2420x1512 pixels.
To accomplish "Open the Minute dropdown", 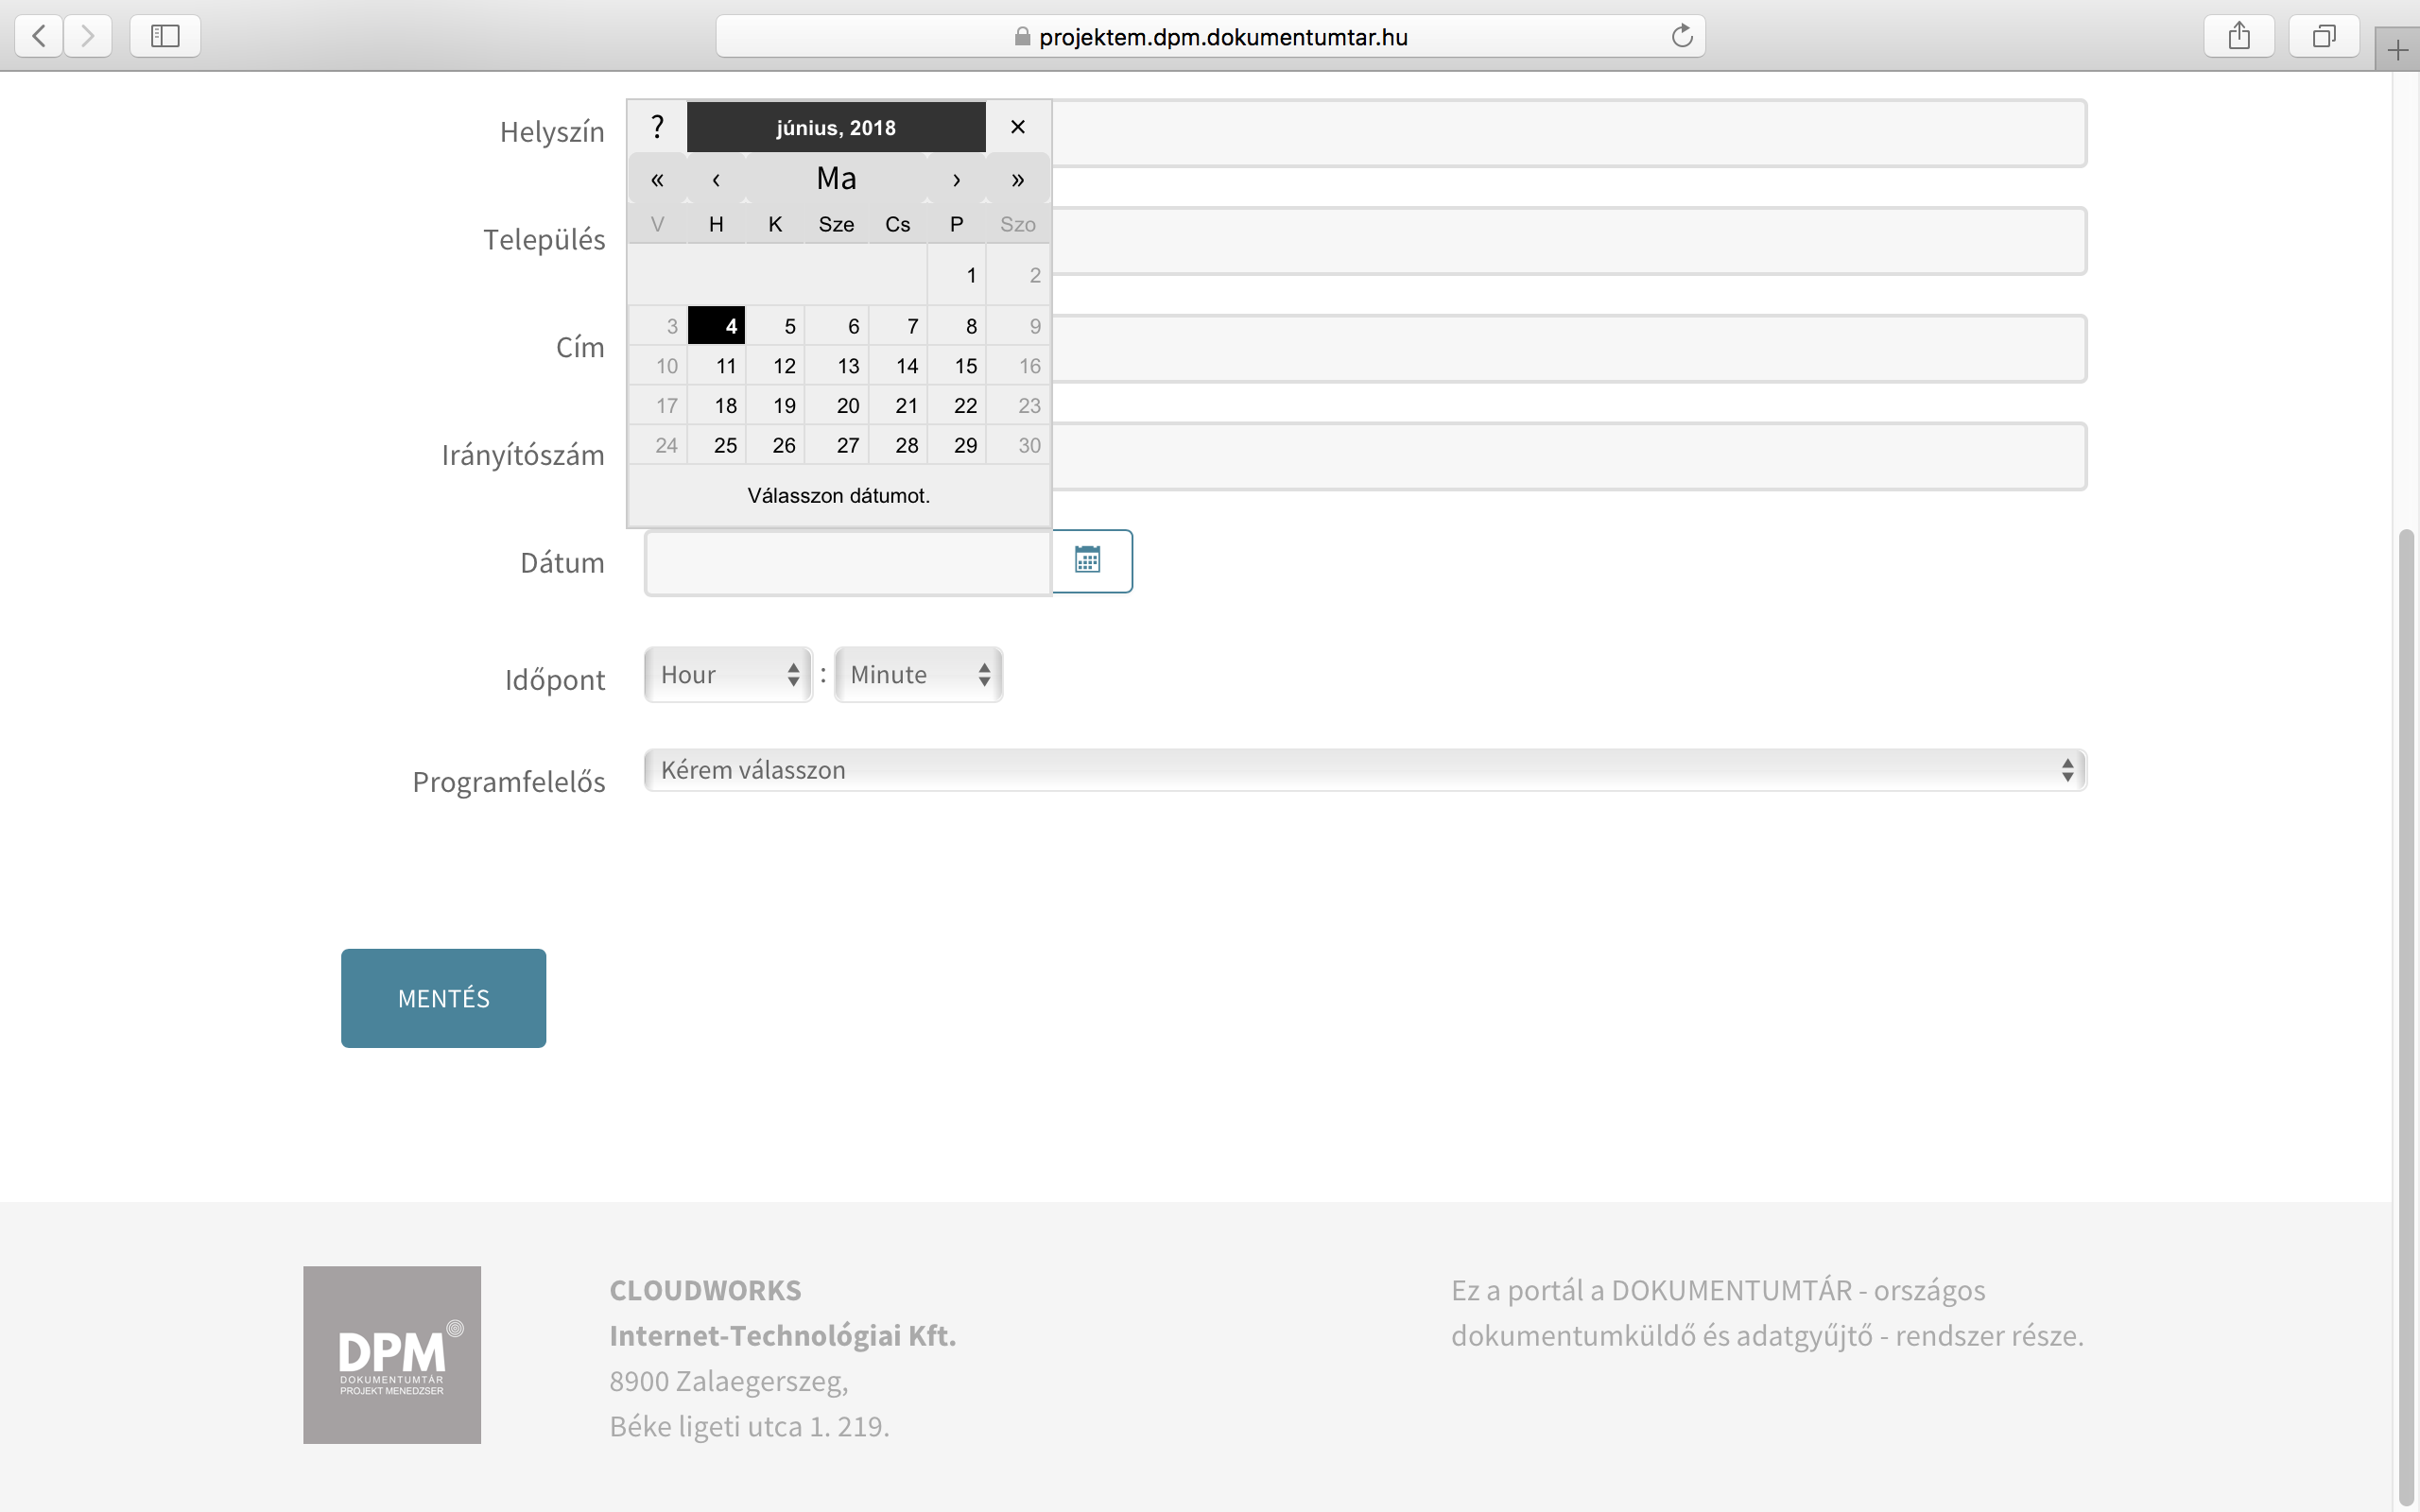I will coord(918,675).
